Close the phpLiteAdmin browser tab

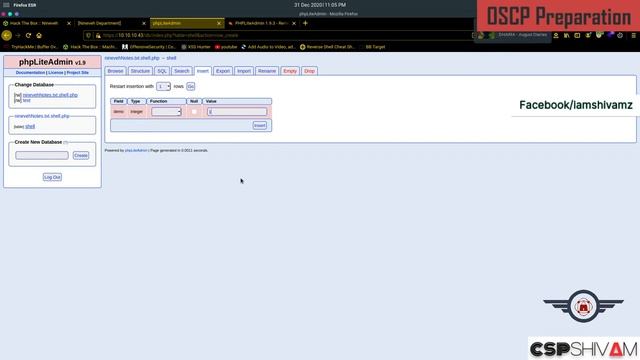point(219,23)
